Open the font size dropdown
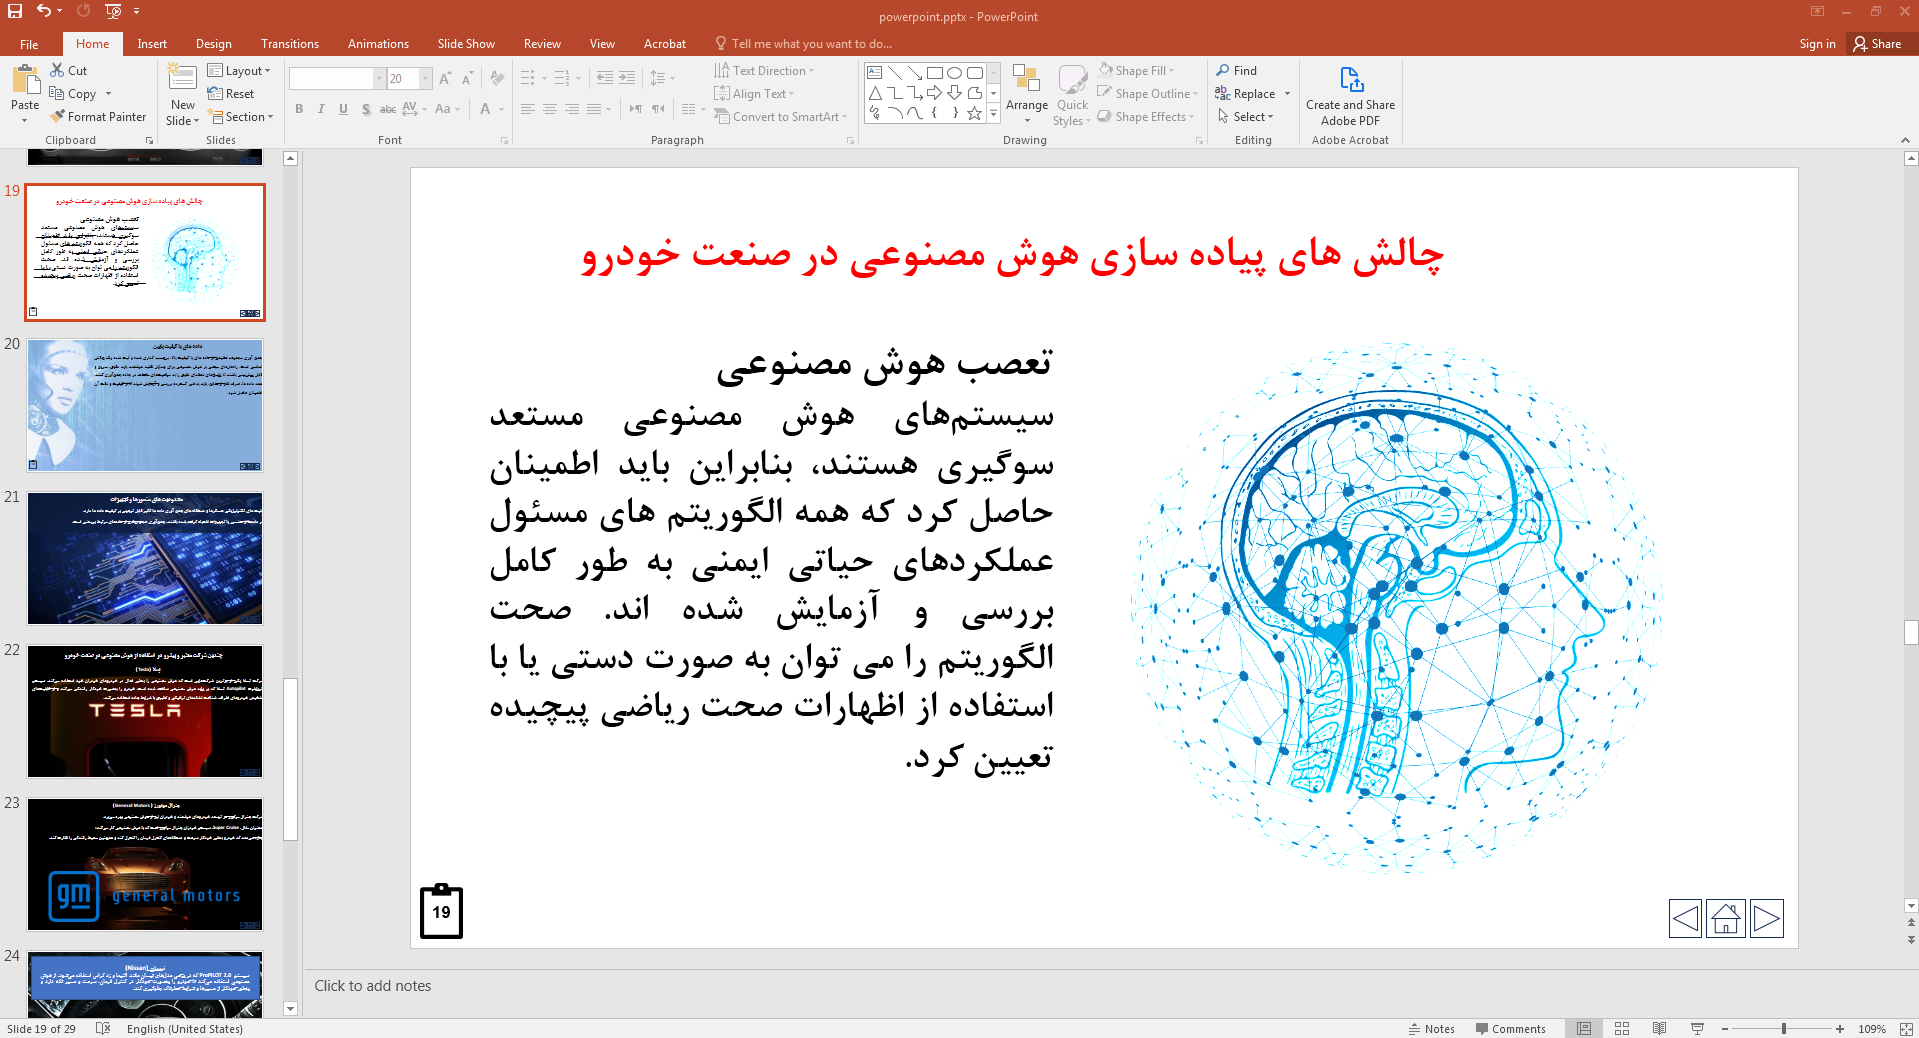The image size is (1919, 1038). (426, 79)
